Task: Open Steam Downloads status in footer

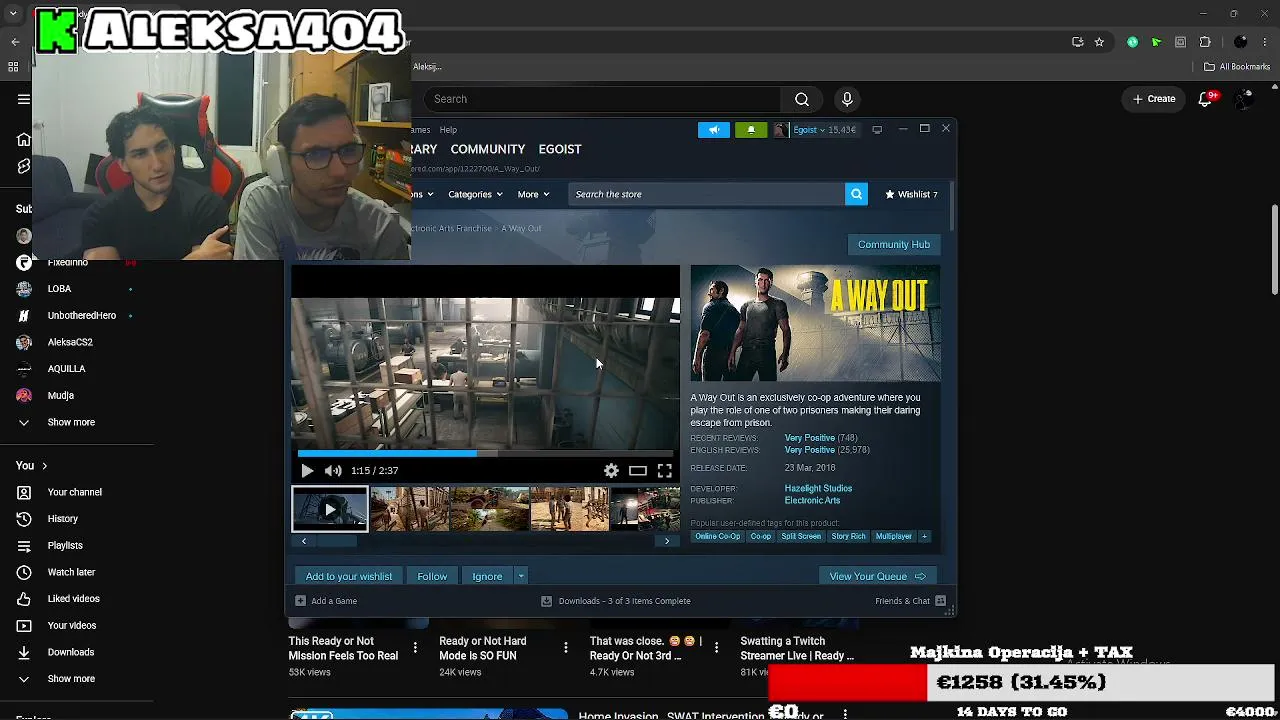Action: (616, 601)
